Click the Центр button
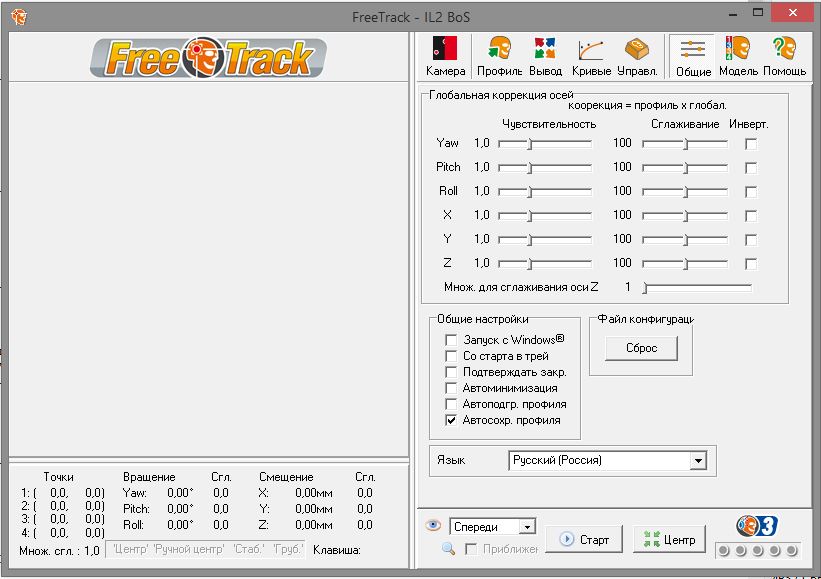Screen dimensions: 821x579 point(670,539)
